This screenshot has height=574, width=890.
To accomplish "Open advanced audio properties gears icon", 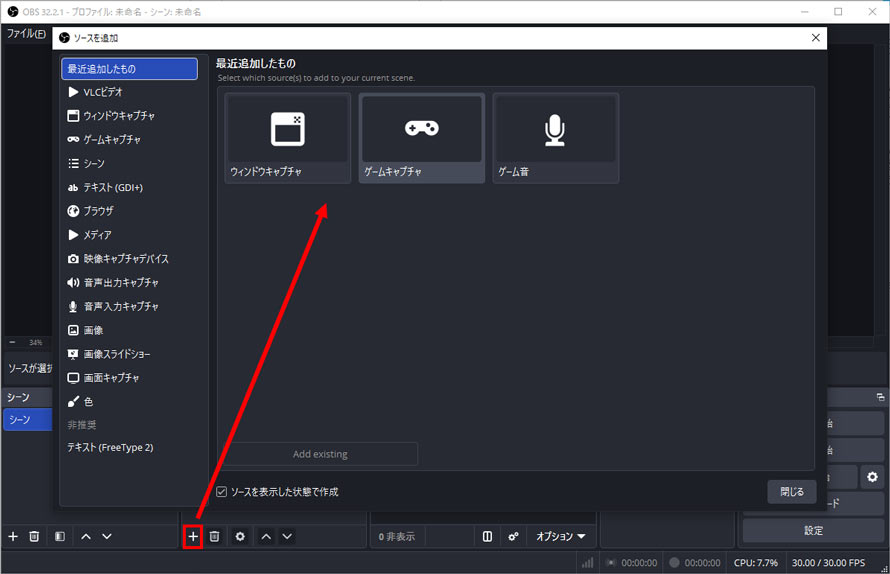I will (x=513, y=537).
